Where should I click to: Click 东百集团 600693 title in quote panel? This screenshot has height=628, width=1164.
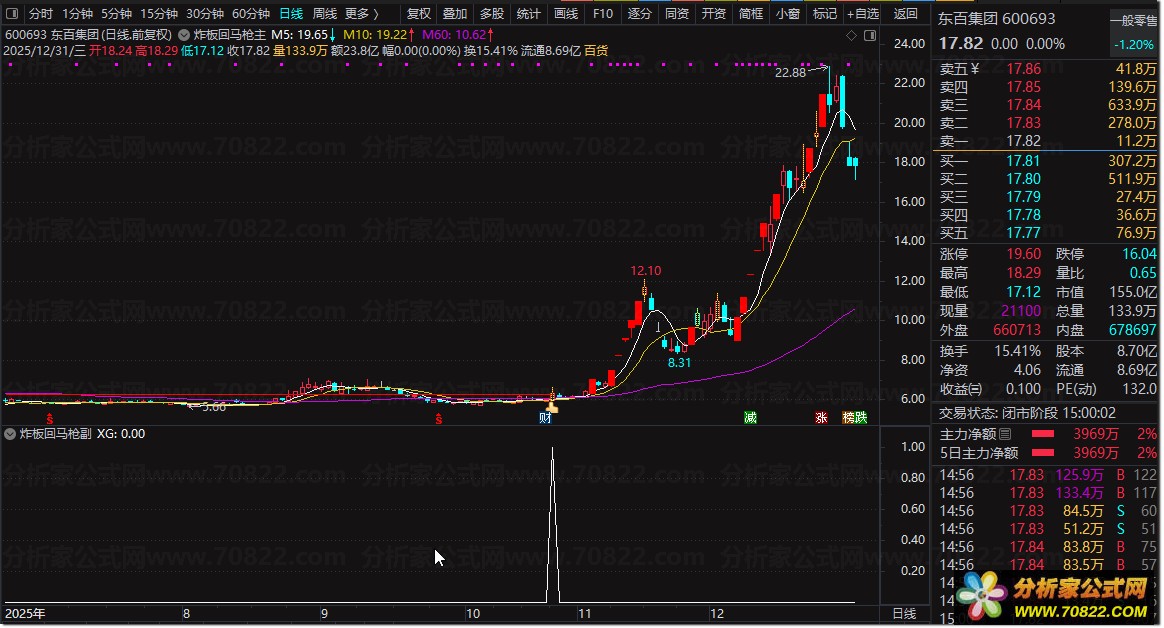click(996, 19)
